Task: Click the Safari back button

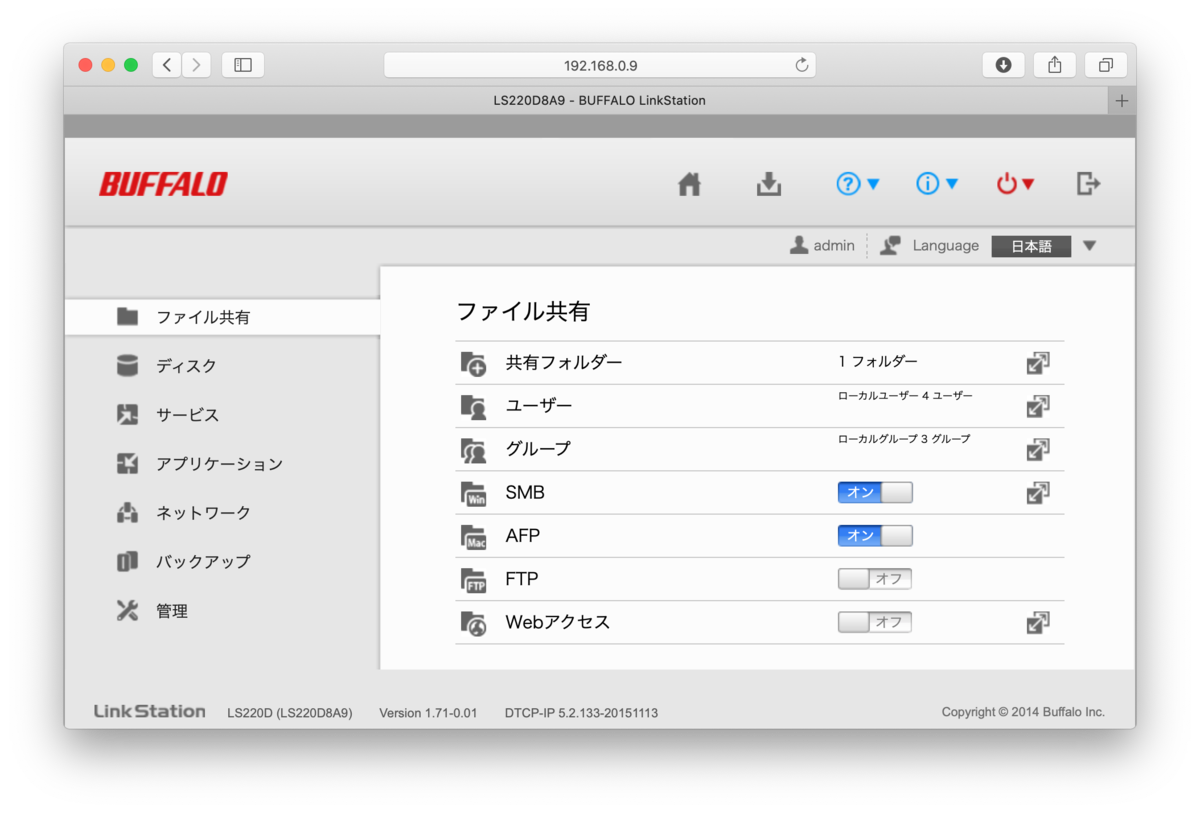Action: tap(167, 65)
